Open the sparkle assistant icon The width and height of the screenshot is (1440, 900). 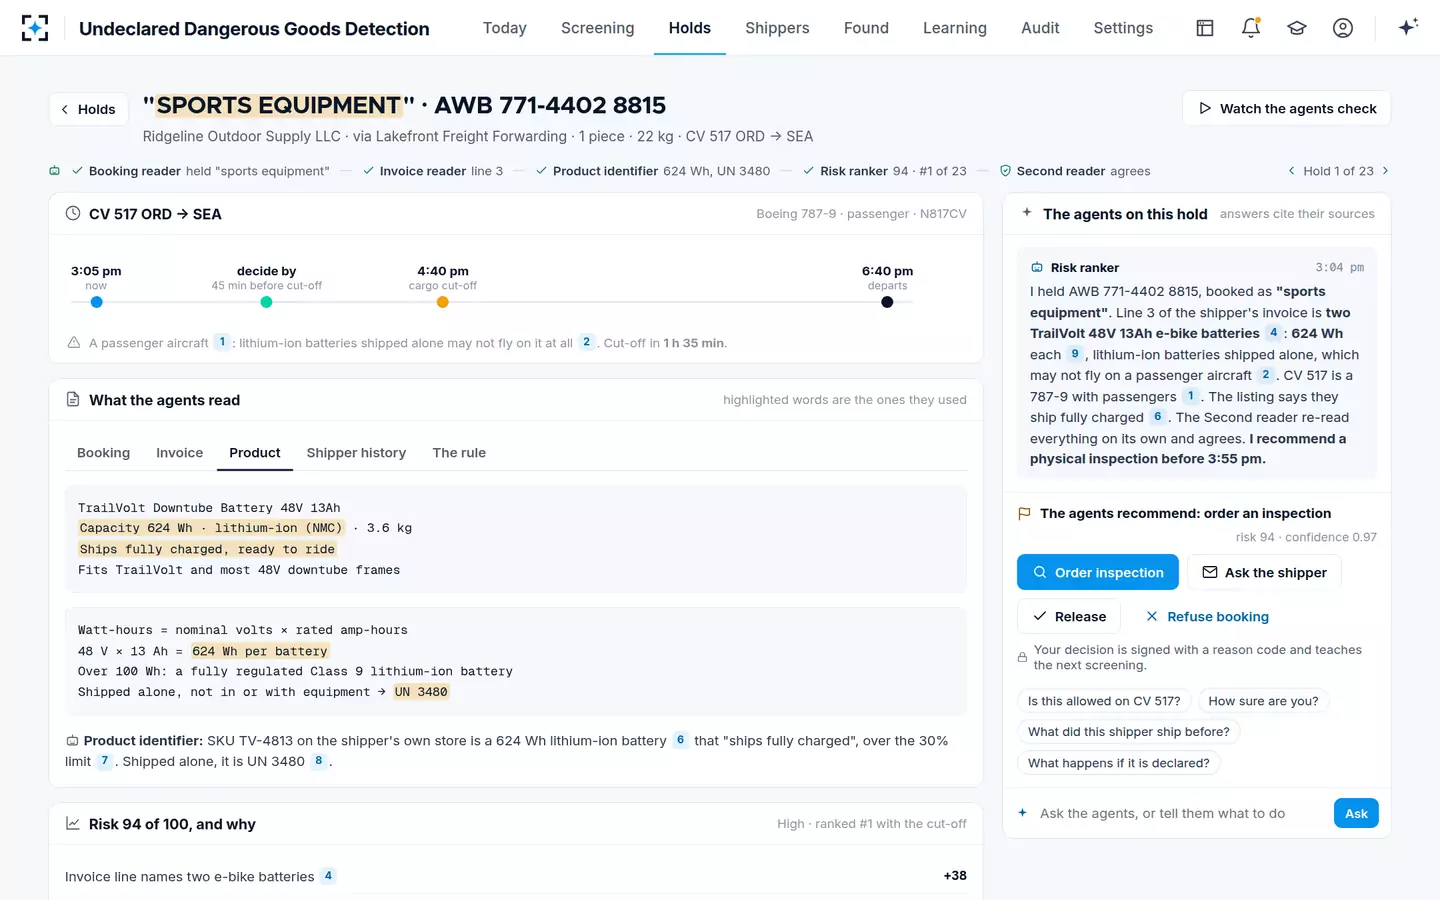1408,28
